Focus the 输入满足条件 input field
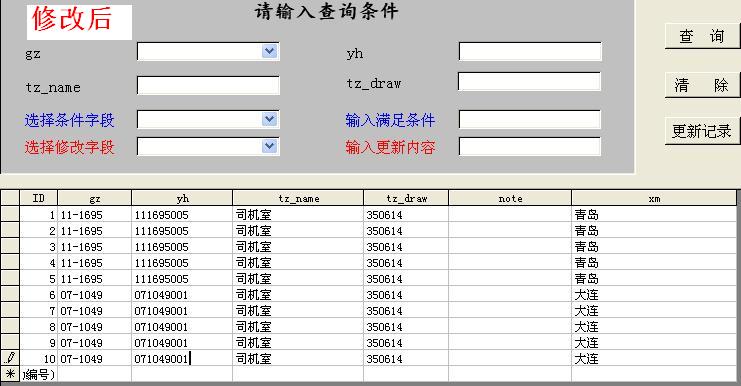 pyautogui.click(x=530, y=120)
